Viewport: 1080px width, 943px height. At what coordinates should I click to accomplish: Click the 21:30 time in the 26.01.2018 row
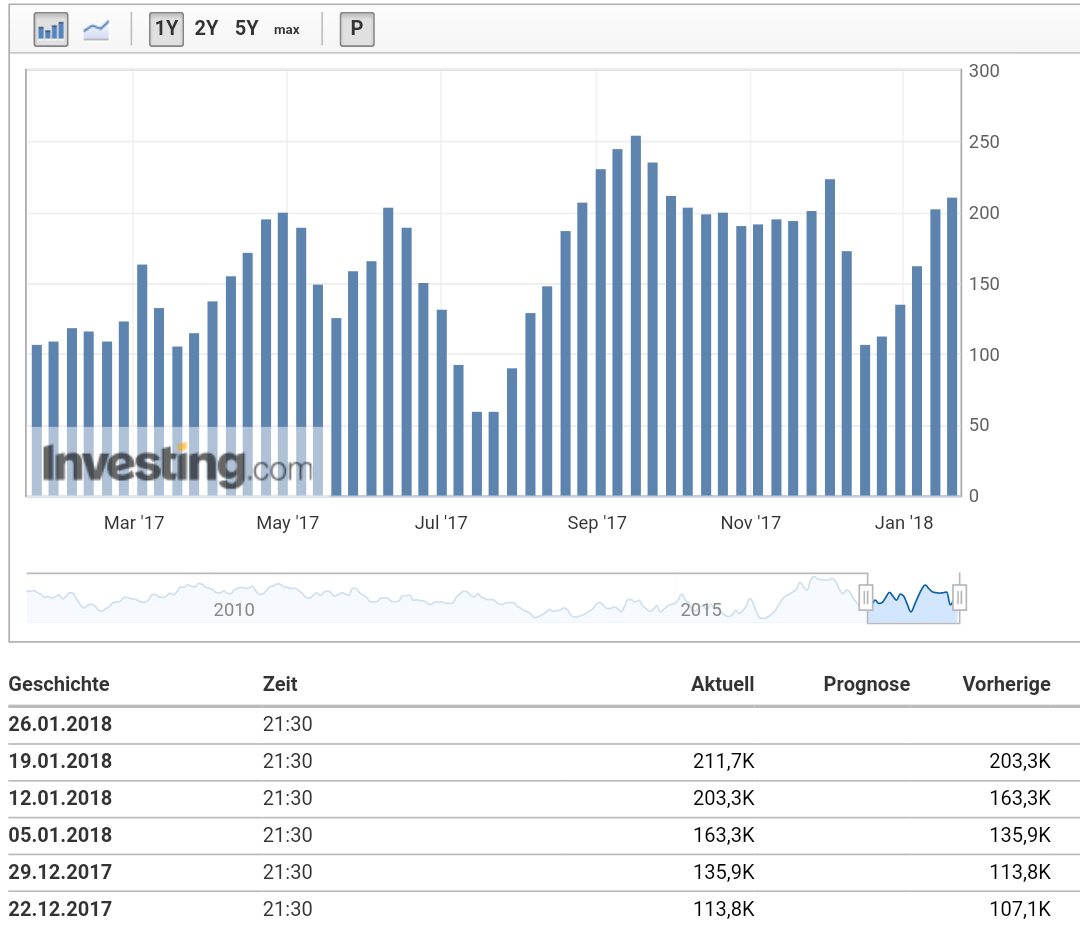tap(287, 724)
